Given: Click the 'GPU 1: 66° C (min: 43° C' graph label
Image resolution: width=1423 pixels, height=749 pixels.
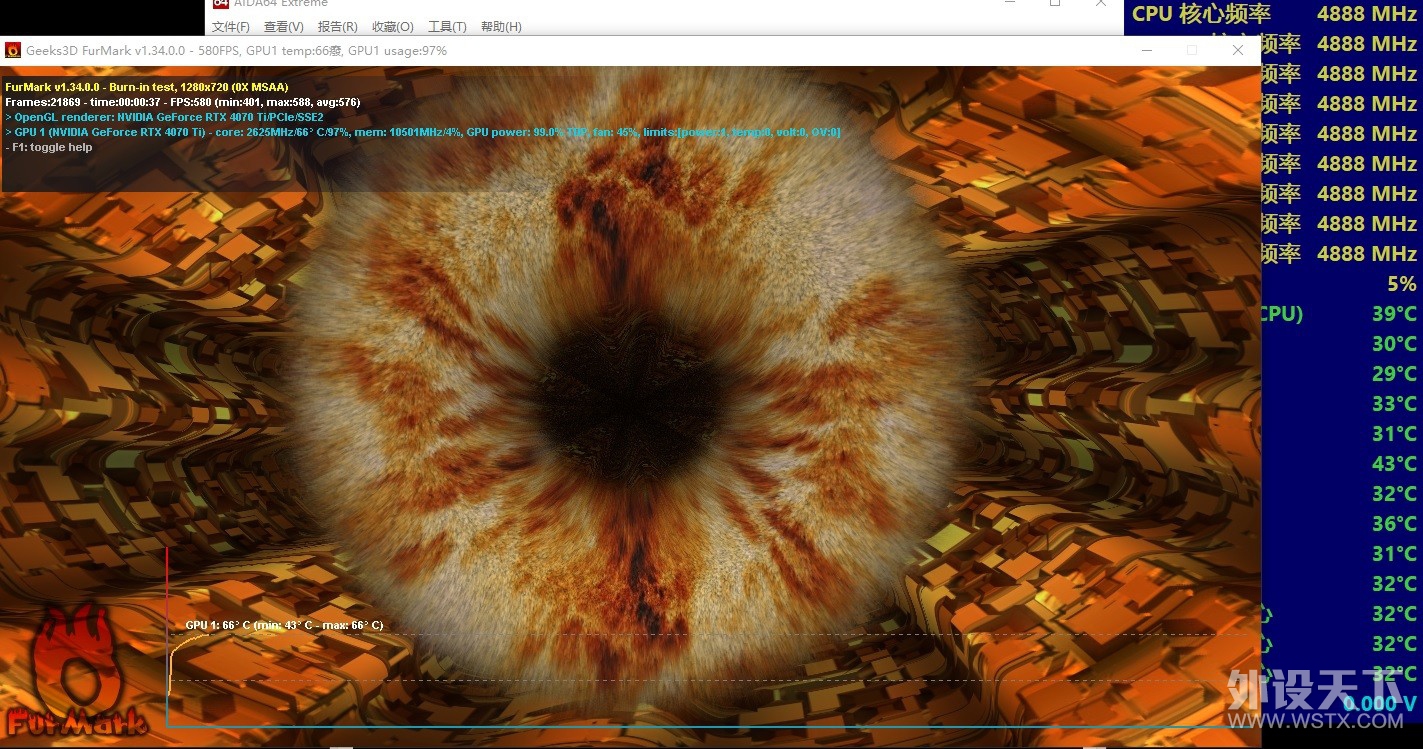Looking at the screenshot, I should 284,625.
